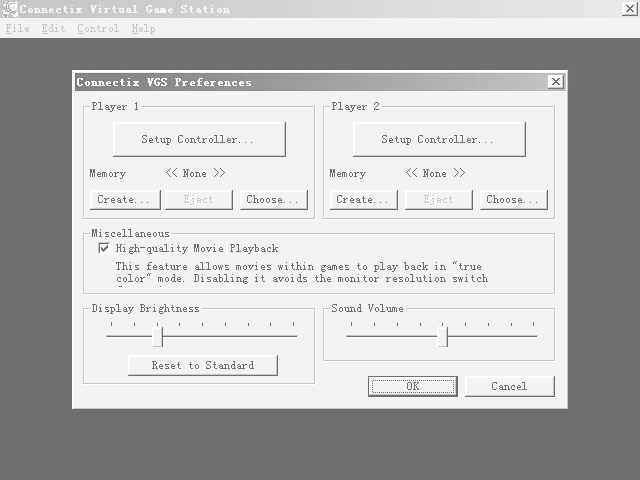
Task: Click the Connectix app icon in title bar
Action: (10, 9)
